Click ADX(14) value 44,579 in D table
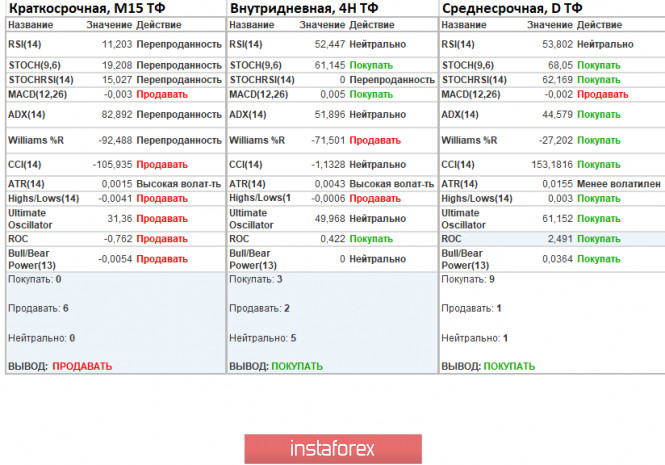 [557, 115]
